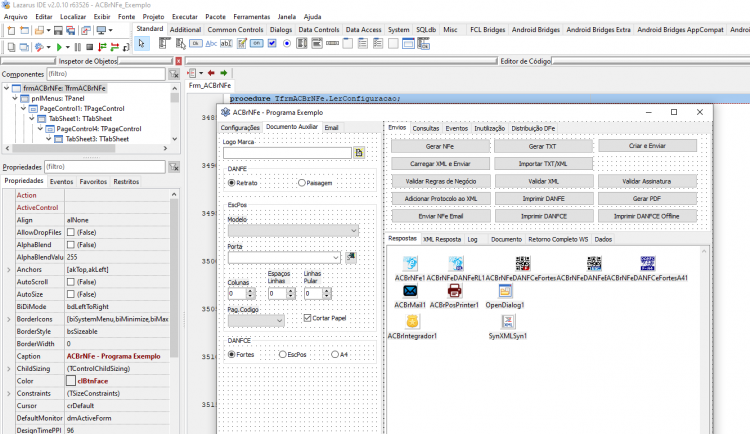
Task: Pick the TCheckBox palette component
Action: (x=272, y=44)
